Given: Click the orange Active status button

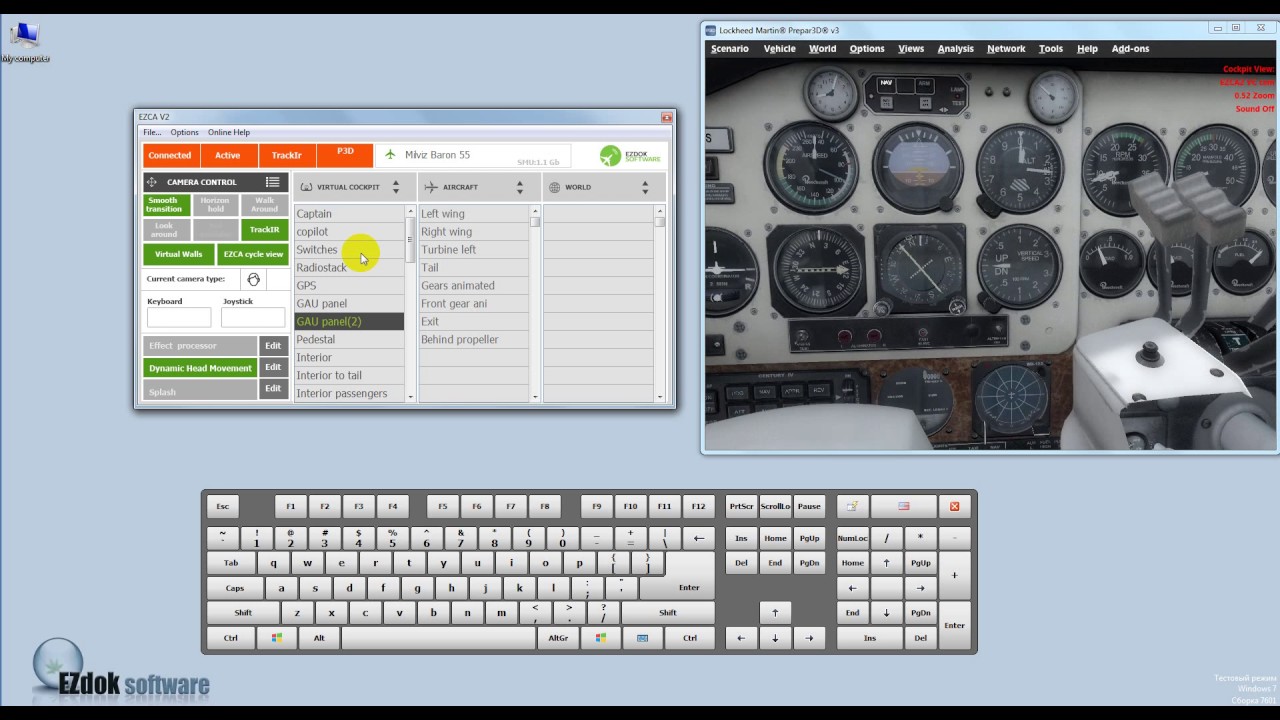Looking at the screenshot, I should pos(228,155).
